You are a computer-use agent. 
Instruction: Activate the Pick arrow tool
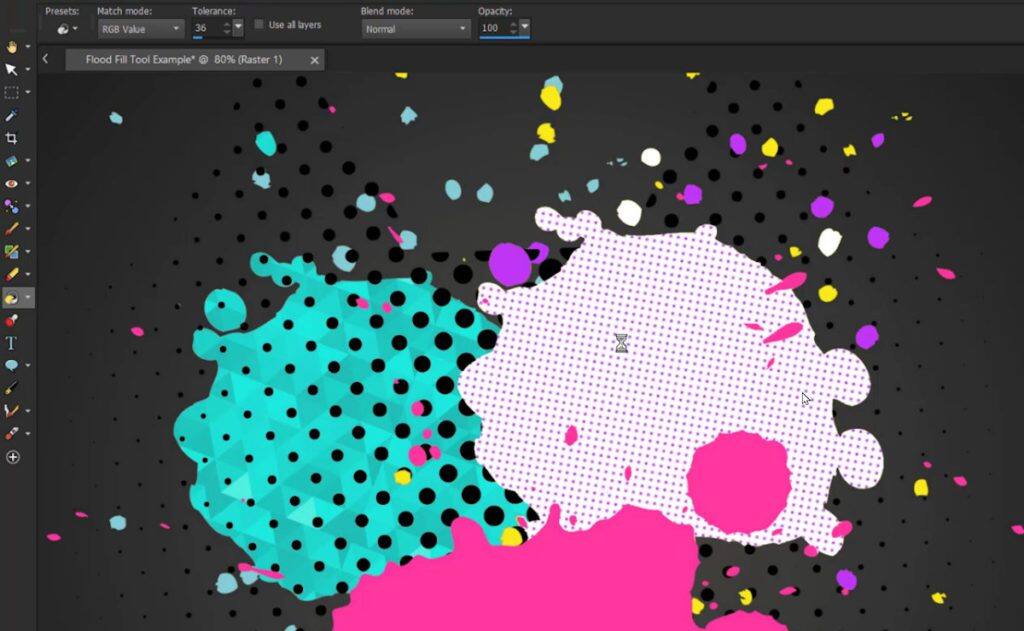(13, 70)
